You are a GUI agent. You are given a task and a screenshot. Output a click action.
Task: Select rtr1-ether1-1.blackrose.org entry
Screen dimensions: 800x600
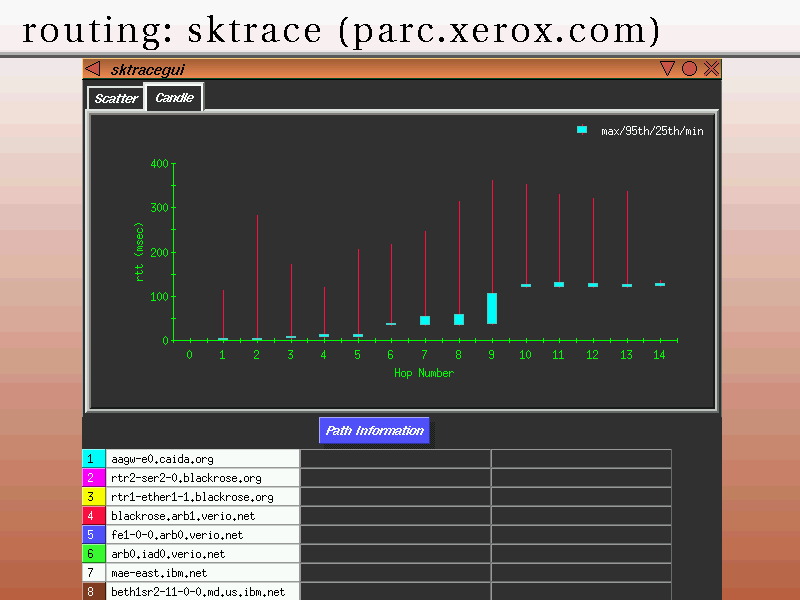pos(203,496)
